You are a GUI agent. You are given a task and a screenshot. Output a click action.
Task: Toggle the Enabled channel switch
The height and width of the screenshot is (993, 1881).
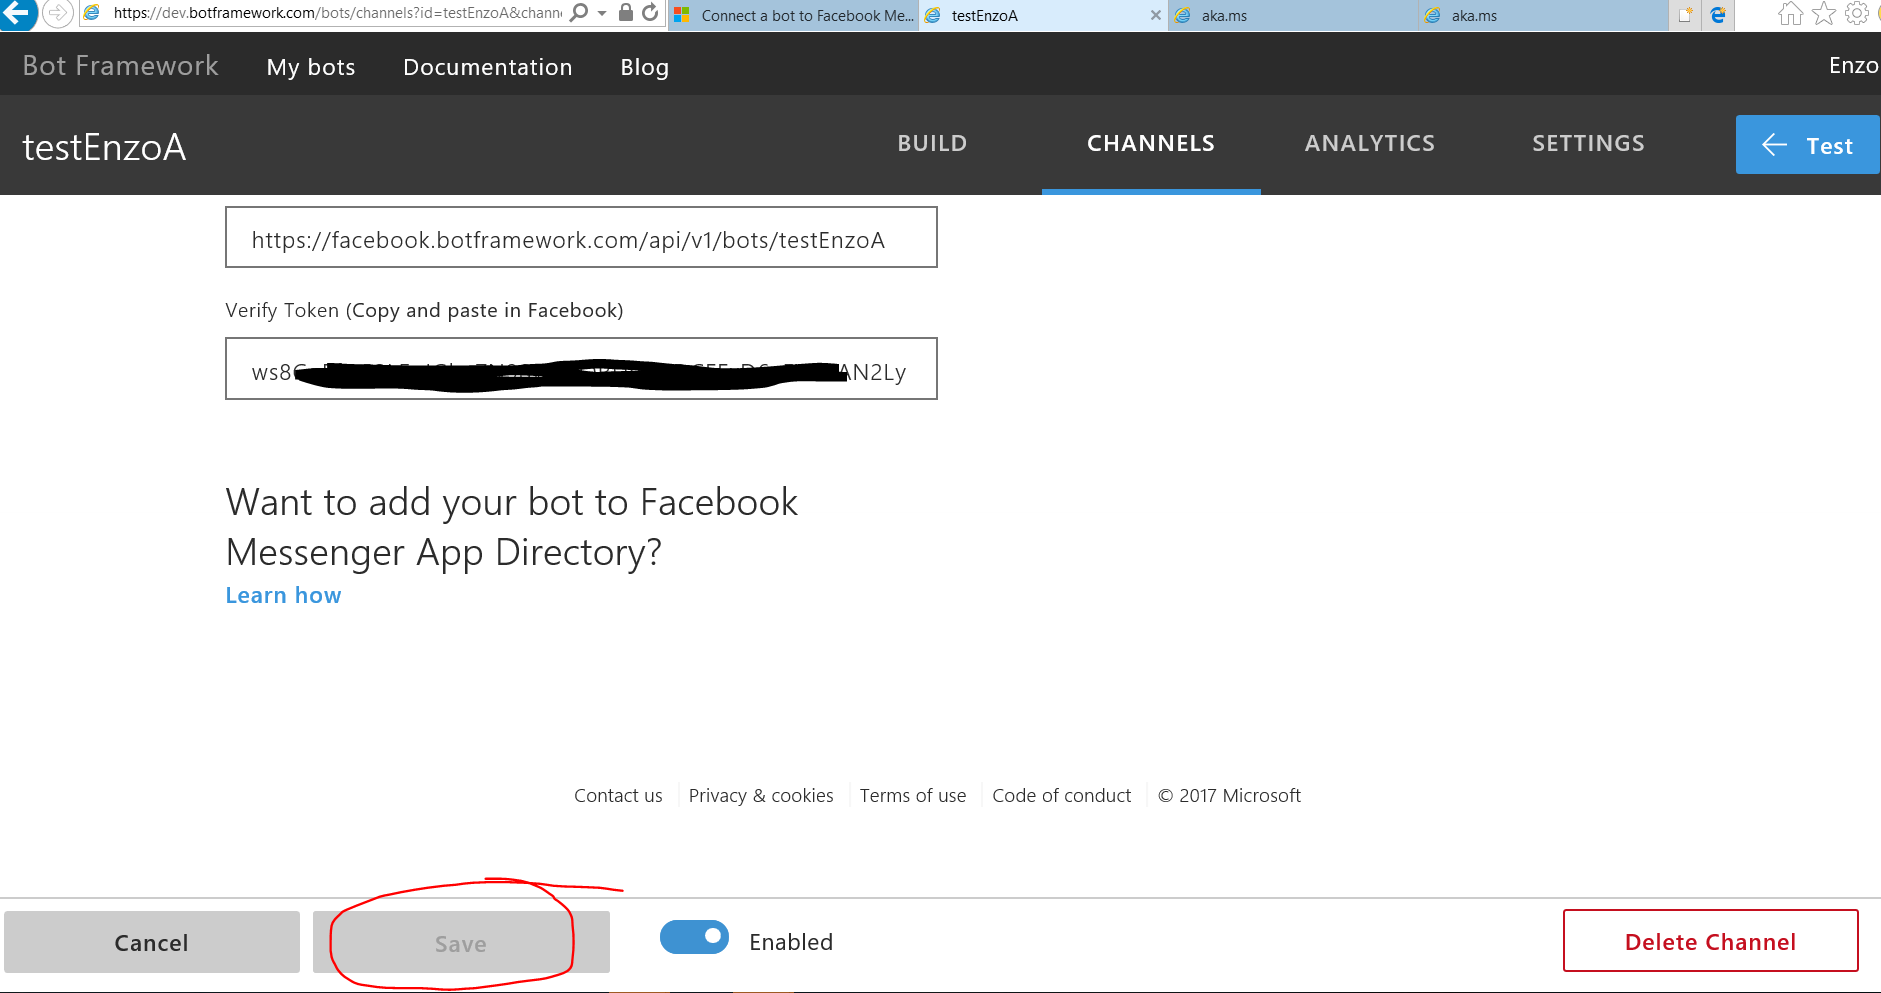point(694,937)
